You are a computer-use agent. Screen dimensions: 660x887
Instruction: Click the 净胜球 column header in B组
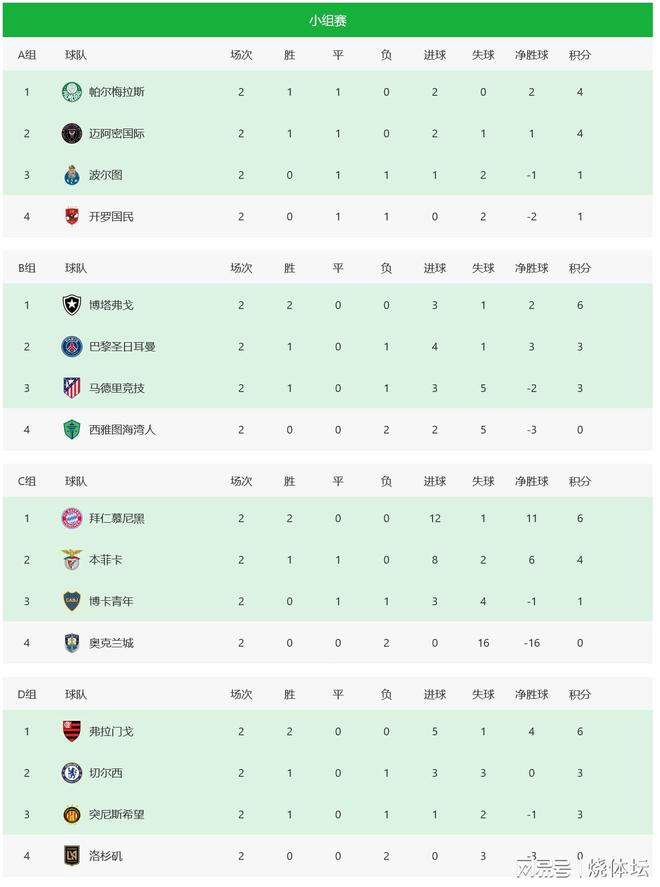pyautogui.click(x=531, y=268)
